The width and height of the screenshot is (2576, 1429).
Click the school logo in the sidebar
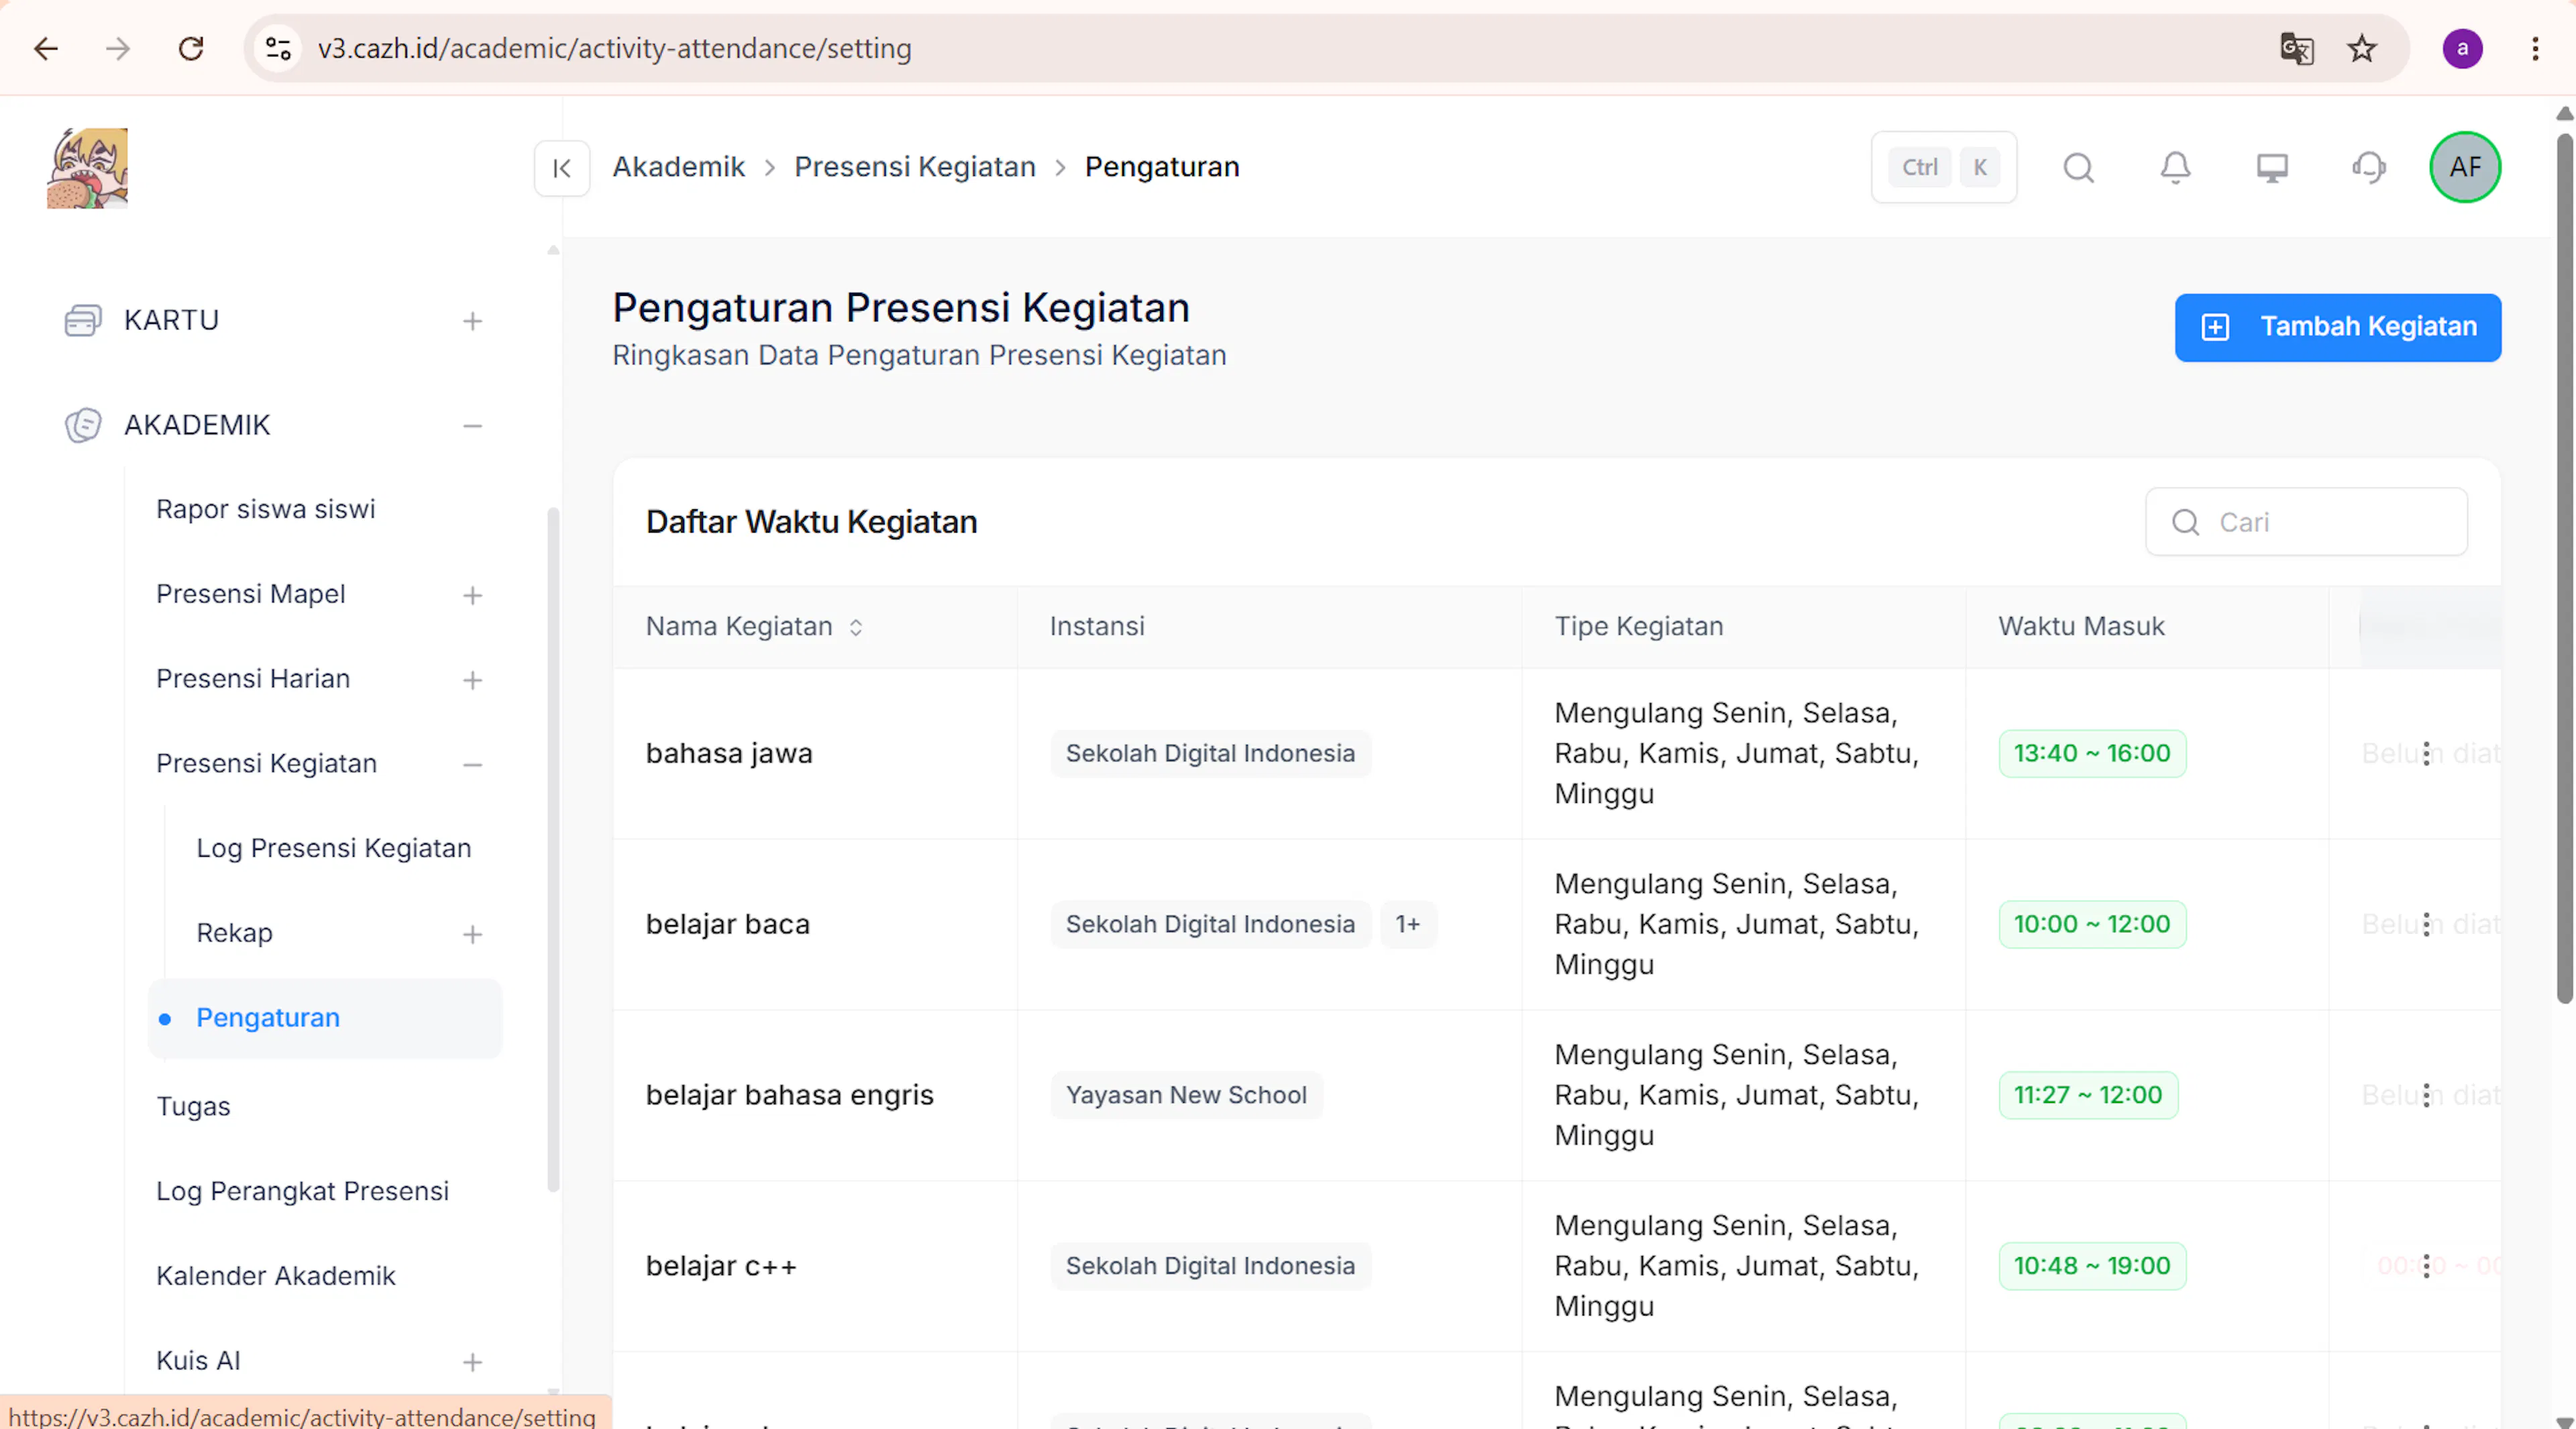click(x=87, y=168)
